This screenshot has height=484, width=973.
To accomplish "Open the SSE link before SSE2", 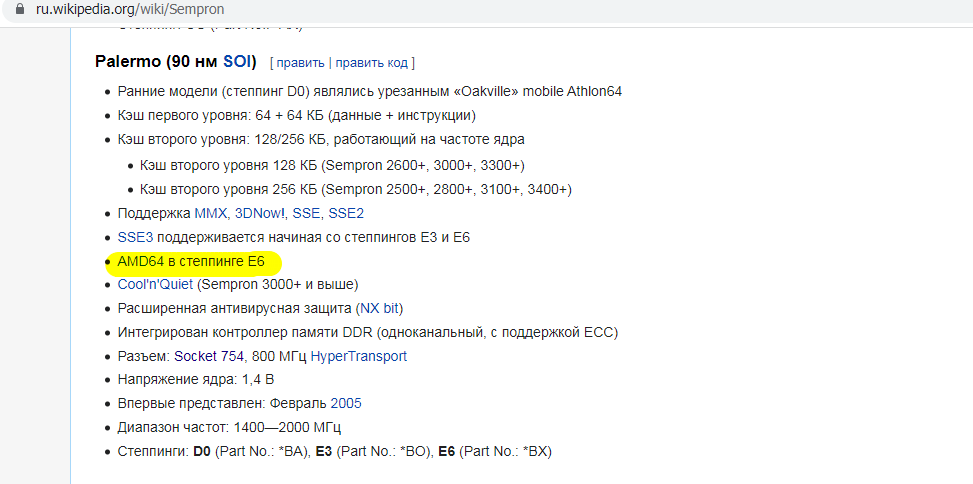I will tap(306, 213).
